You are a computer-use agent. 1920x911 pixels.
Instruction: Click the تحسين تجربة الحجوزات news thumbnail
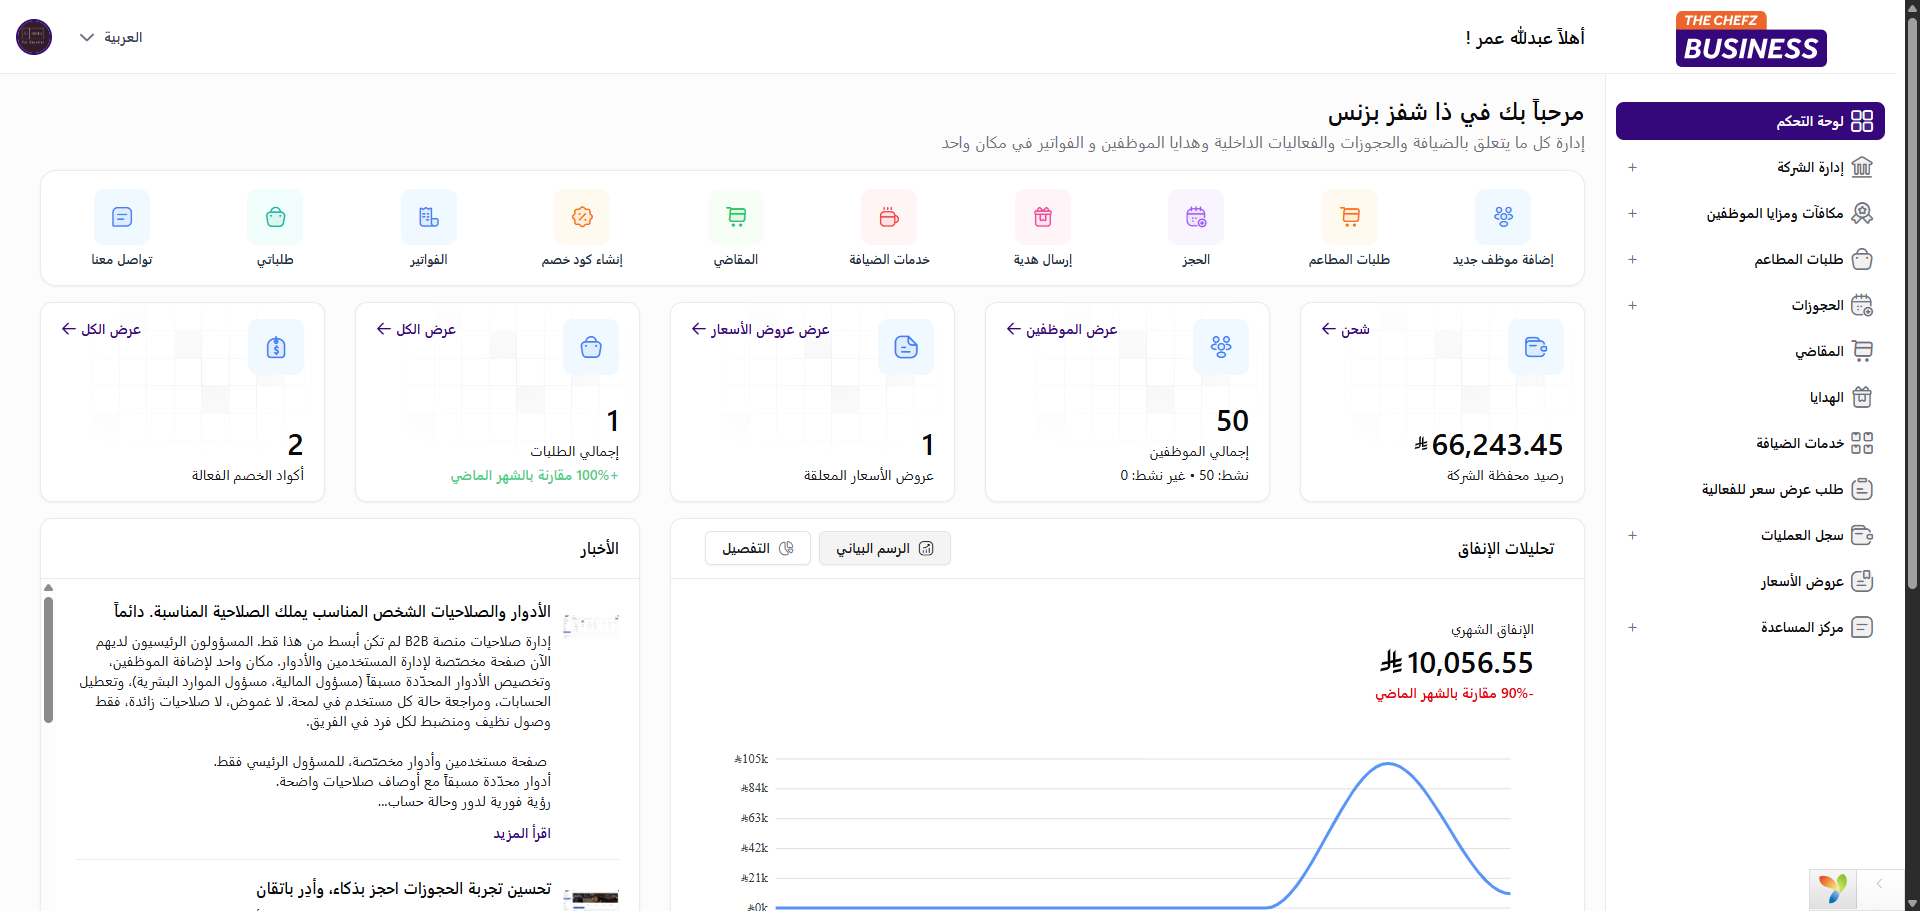pos(591,897)
